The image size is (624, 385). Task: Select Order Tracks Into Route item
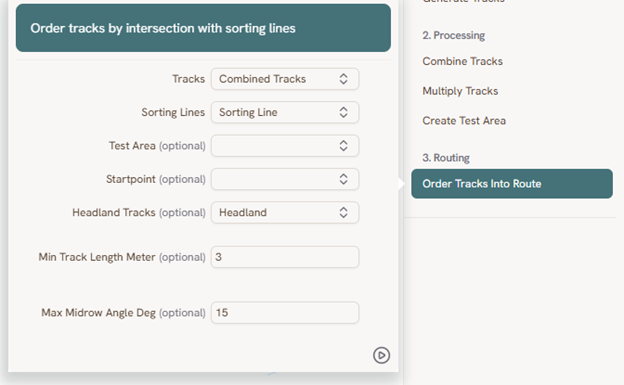(x=512, y=184)
